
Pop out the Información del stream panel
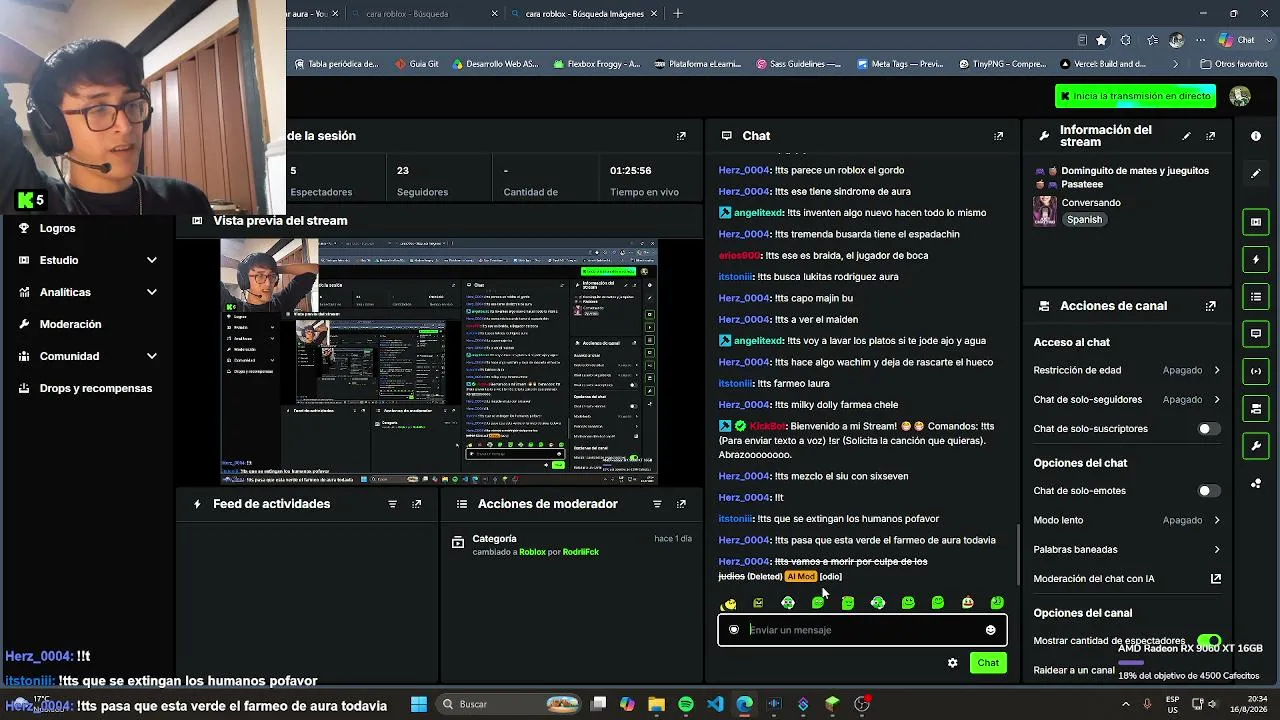point(1211,136)
